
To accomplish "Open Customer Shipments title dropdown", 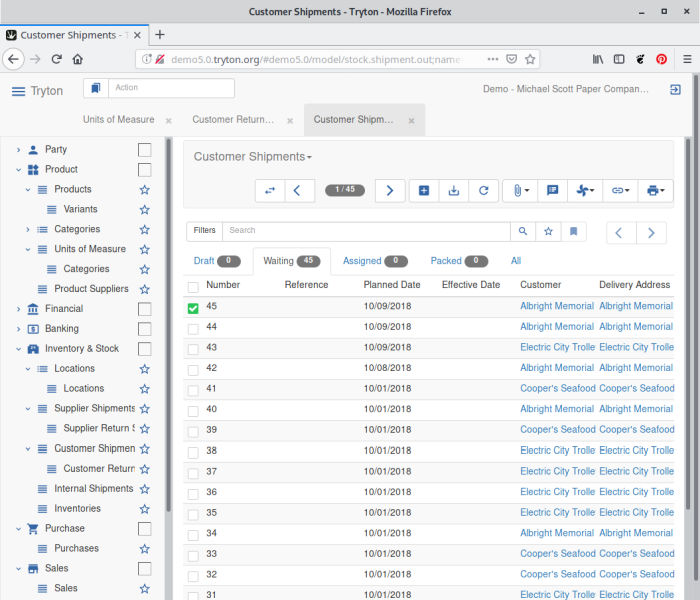I will (x=253, y=157).
